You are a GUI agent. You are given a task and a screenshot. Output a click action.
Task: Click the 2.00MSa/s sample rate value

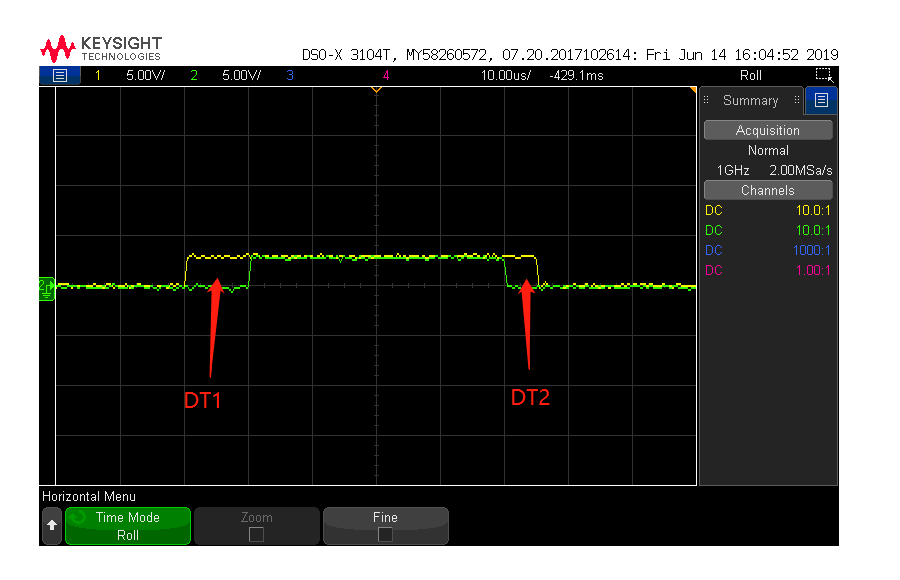point(801,170)
